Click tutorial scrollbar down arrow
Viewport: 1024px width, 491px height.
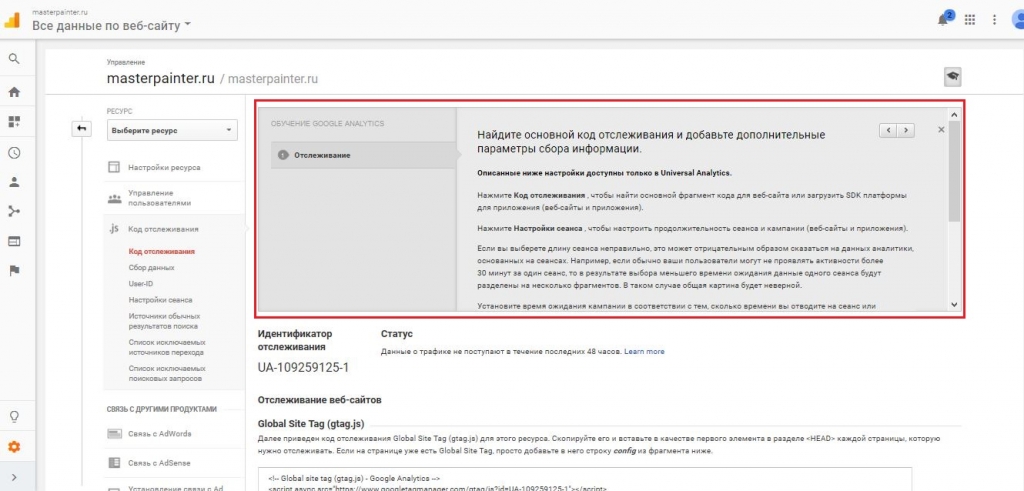(954, 304)
